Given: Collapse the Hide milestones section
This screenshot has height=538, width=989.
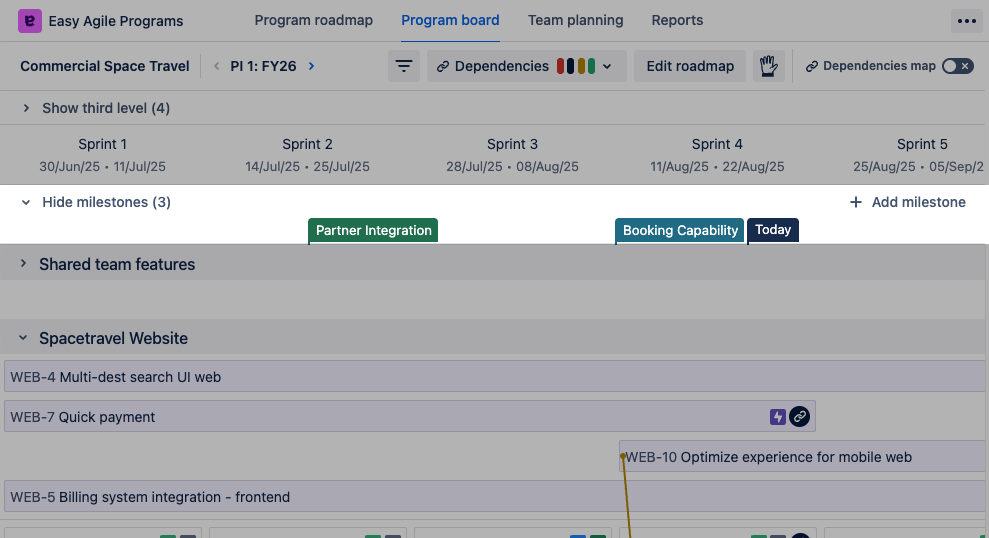Looking at the screenshot, I should 27,202.
